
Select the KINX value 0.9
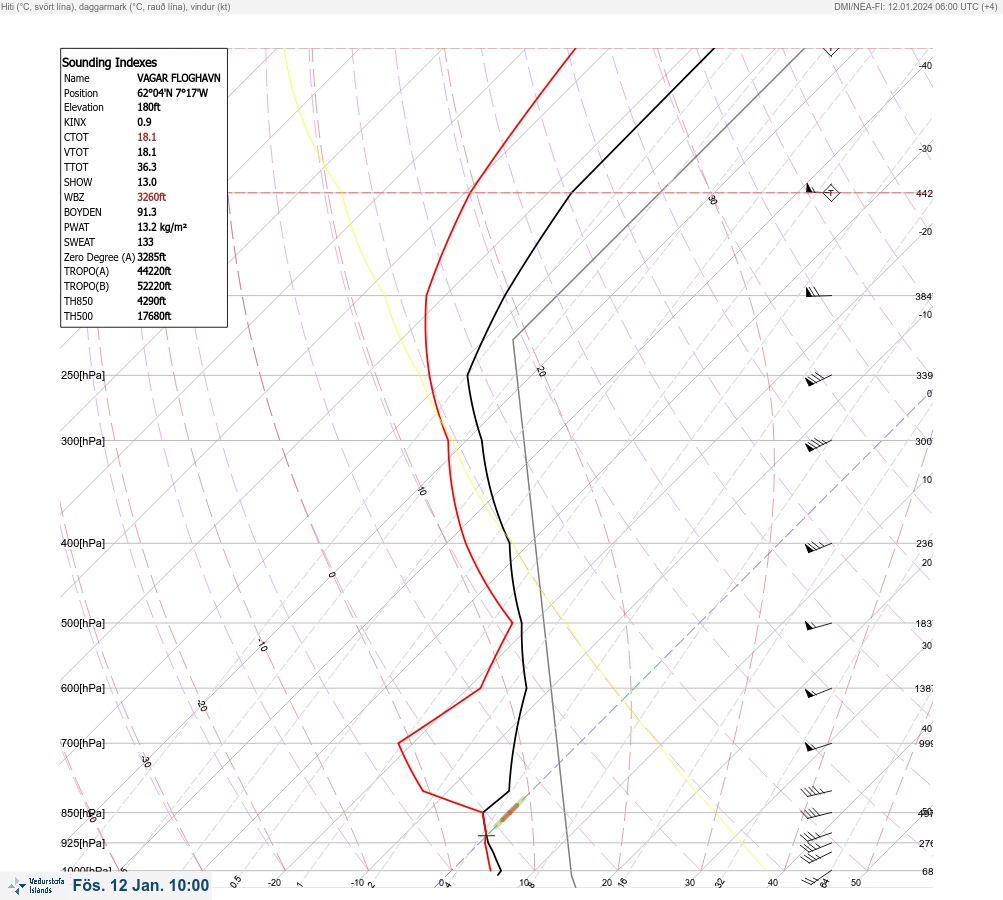click(x=144, y=122)
